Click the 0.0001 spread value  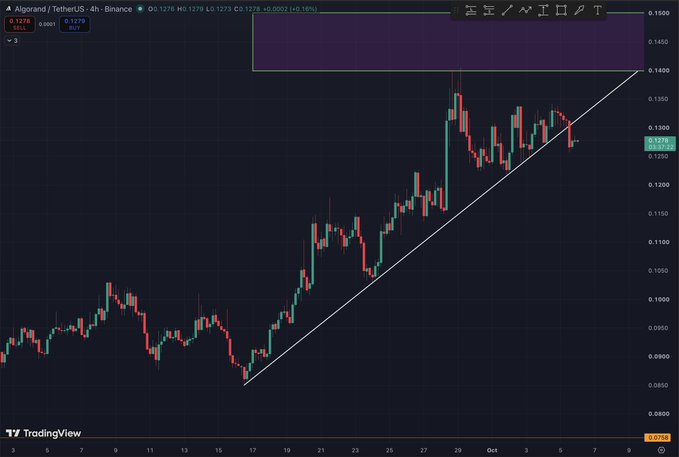point(47,25)
